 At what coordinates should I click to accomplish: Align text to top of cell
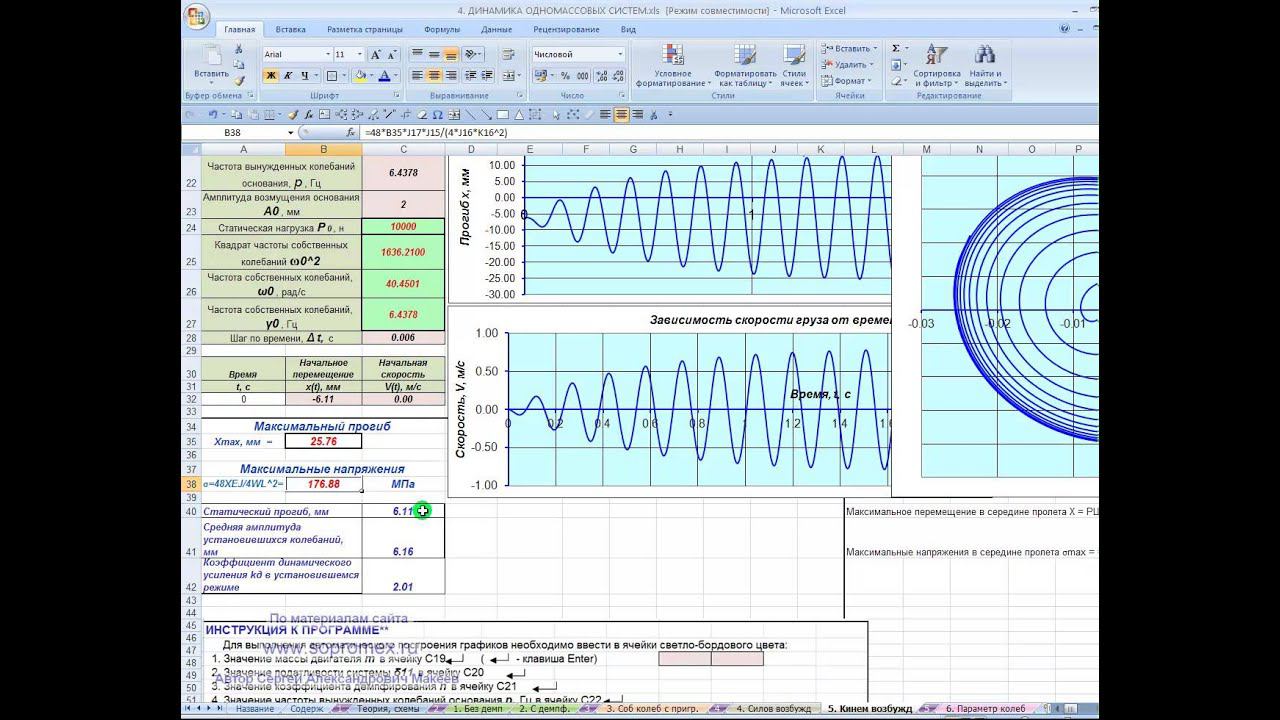418,54
